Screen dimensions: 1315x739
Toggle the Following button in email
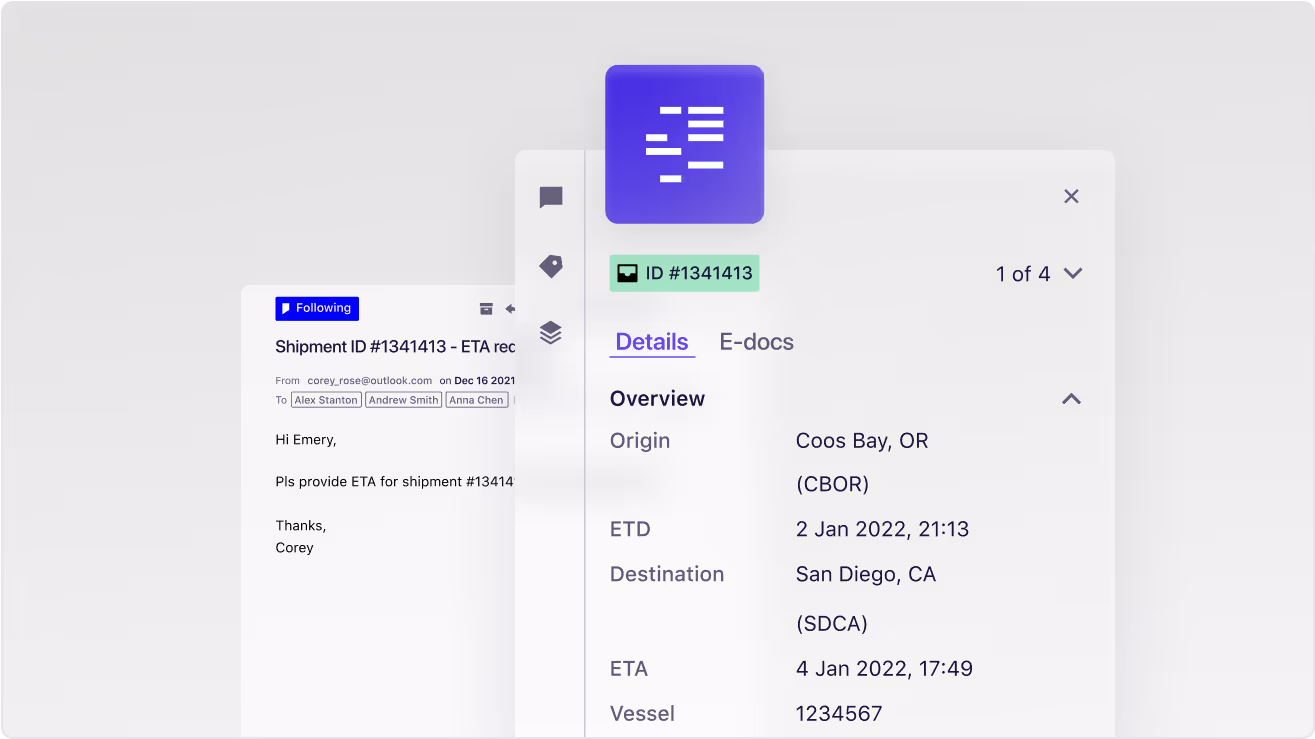pyautogui.click(x=317, y=308)
